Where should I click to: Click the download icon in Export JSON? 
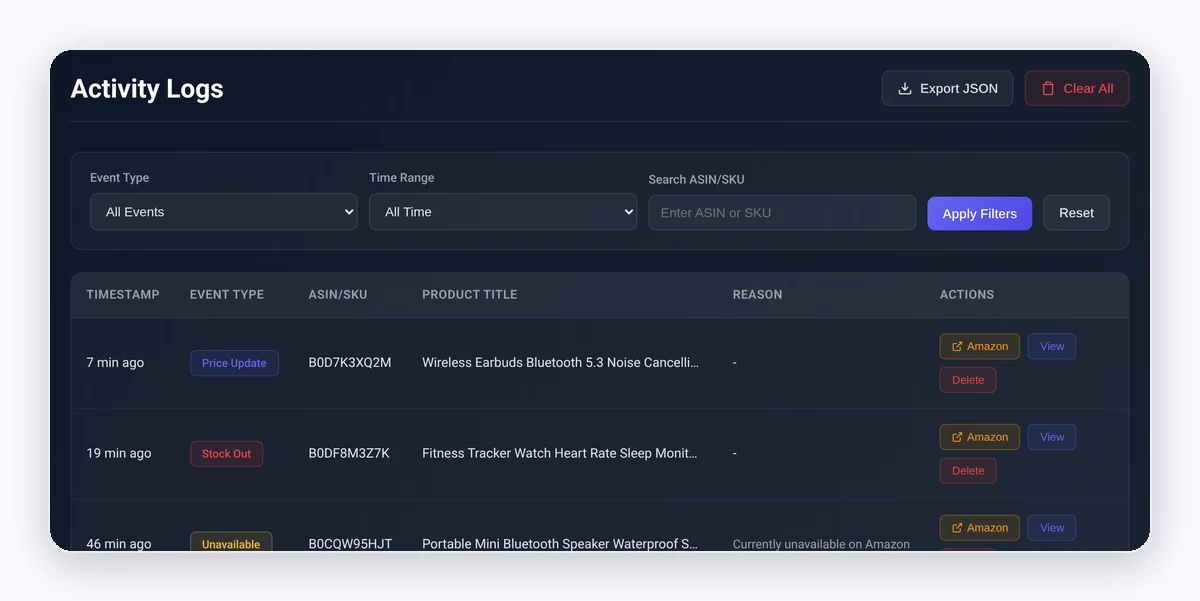pos(905,88)
